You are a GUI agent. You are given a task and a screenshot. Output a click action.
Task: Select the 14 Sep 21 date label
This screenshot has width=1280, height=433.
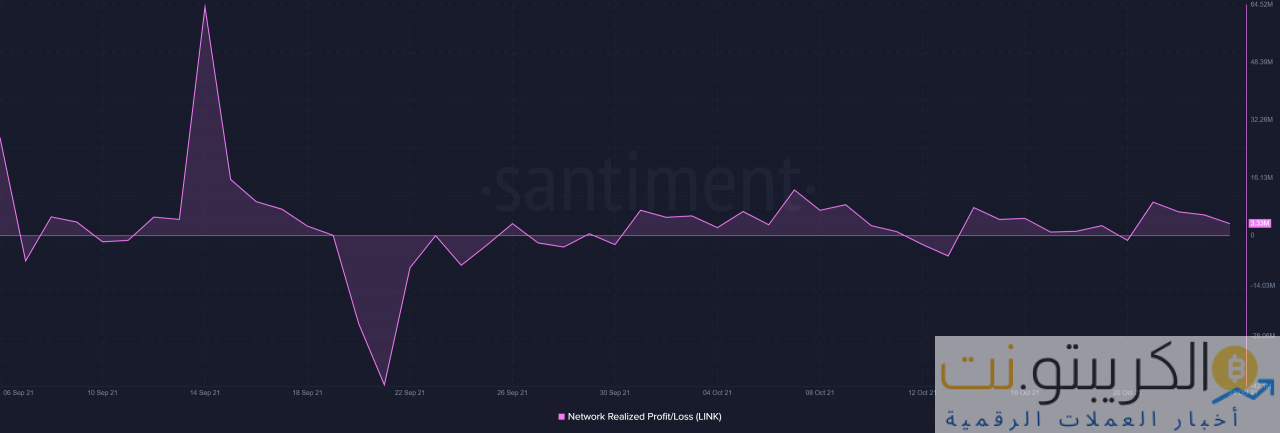[x=205, y=393]
